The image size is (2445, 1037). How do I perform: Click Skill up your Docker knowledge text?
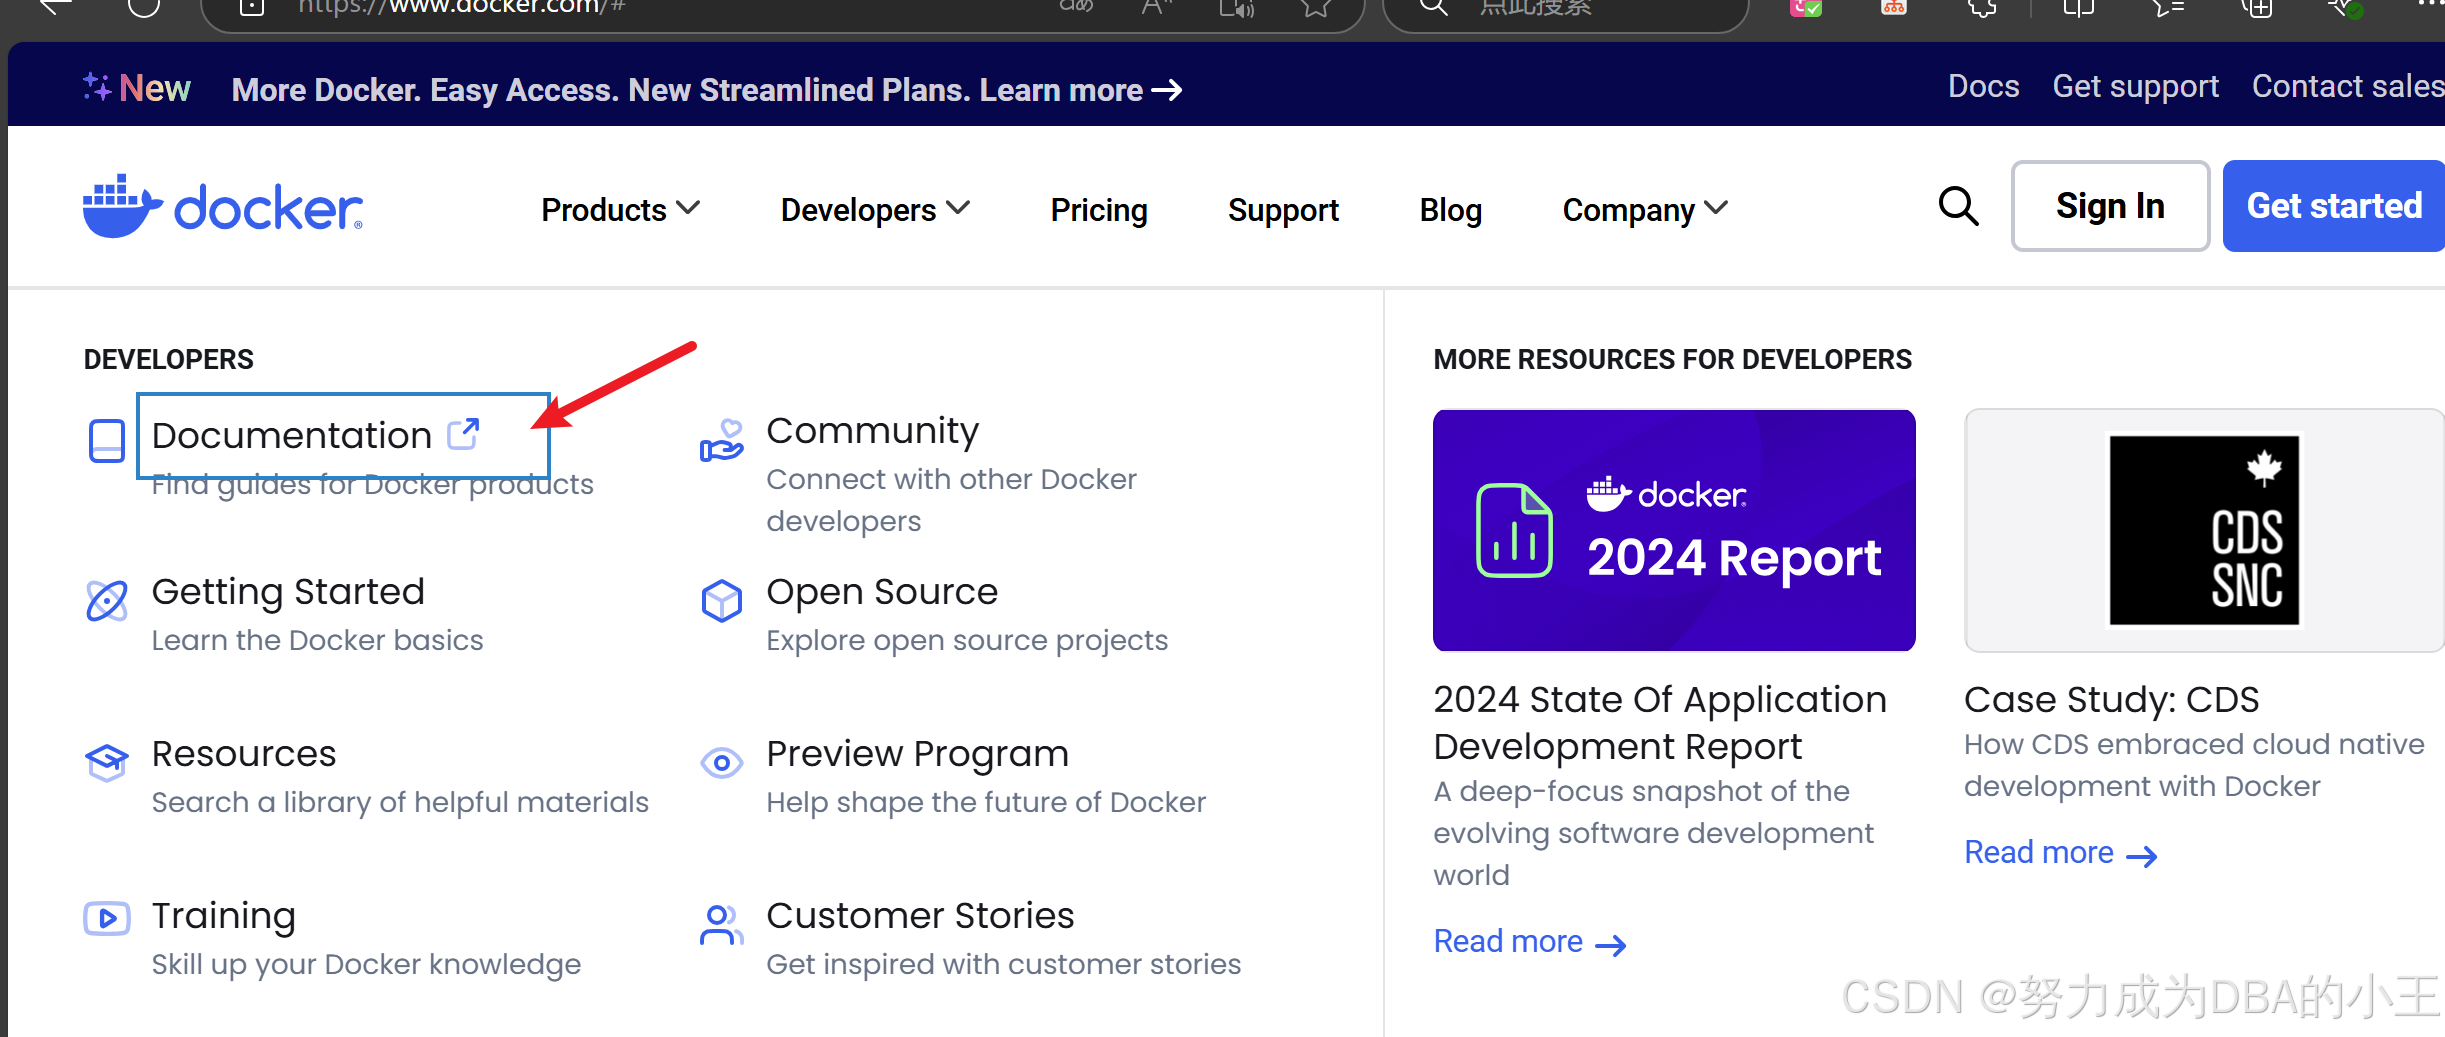(366, 965)
